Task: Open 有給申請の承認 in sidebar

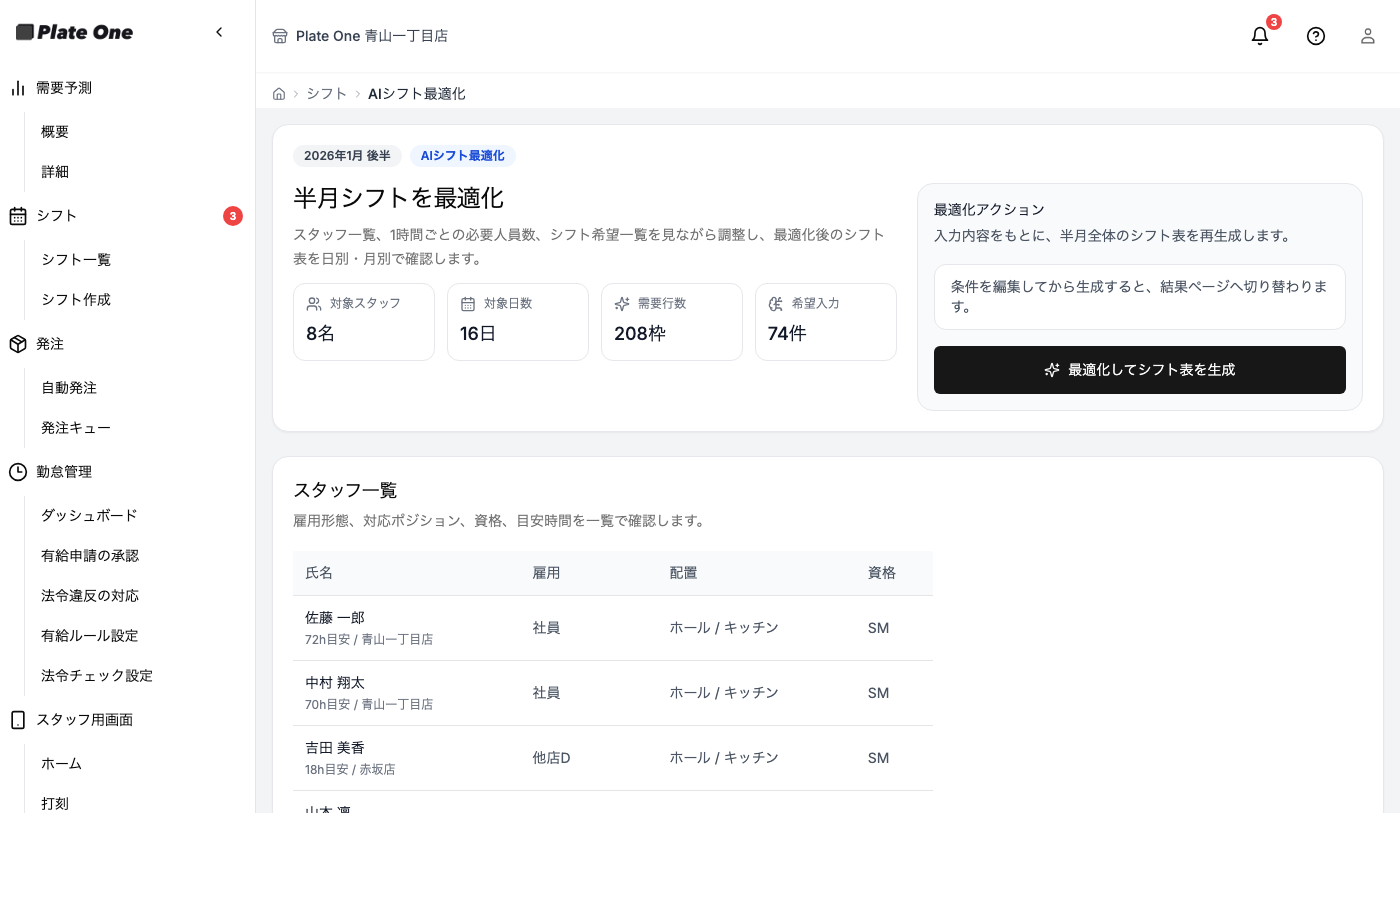Action: coord(90,556)
